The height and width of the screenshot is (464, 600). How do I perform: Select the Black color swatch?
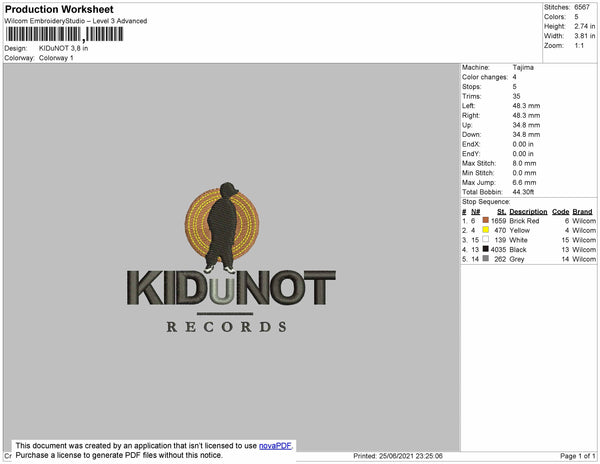(x=486, y=249)
